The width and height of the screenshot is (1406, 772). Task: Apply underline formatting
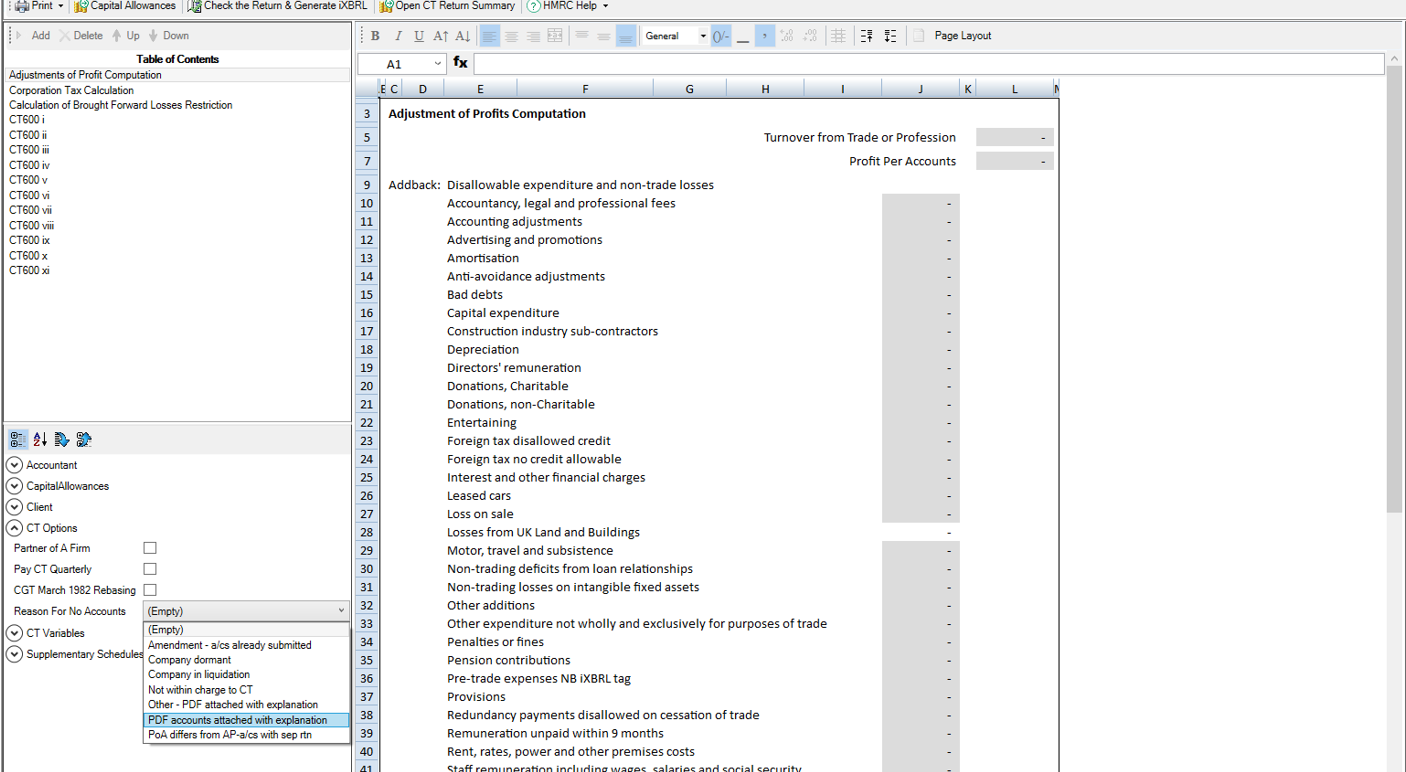[419, 36]
